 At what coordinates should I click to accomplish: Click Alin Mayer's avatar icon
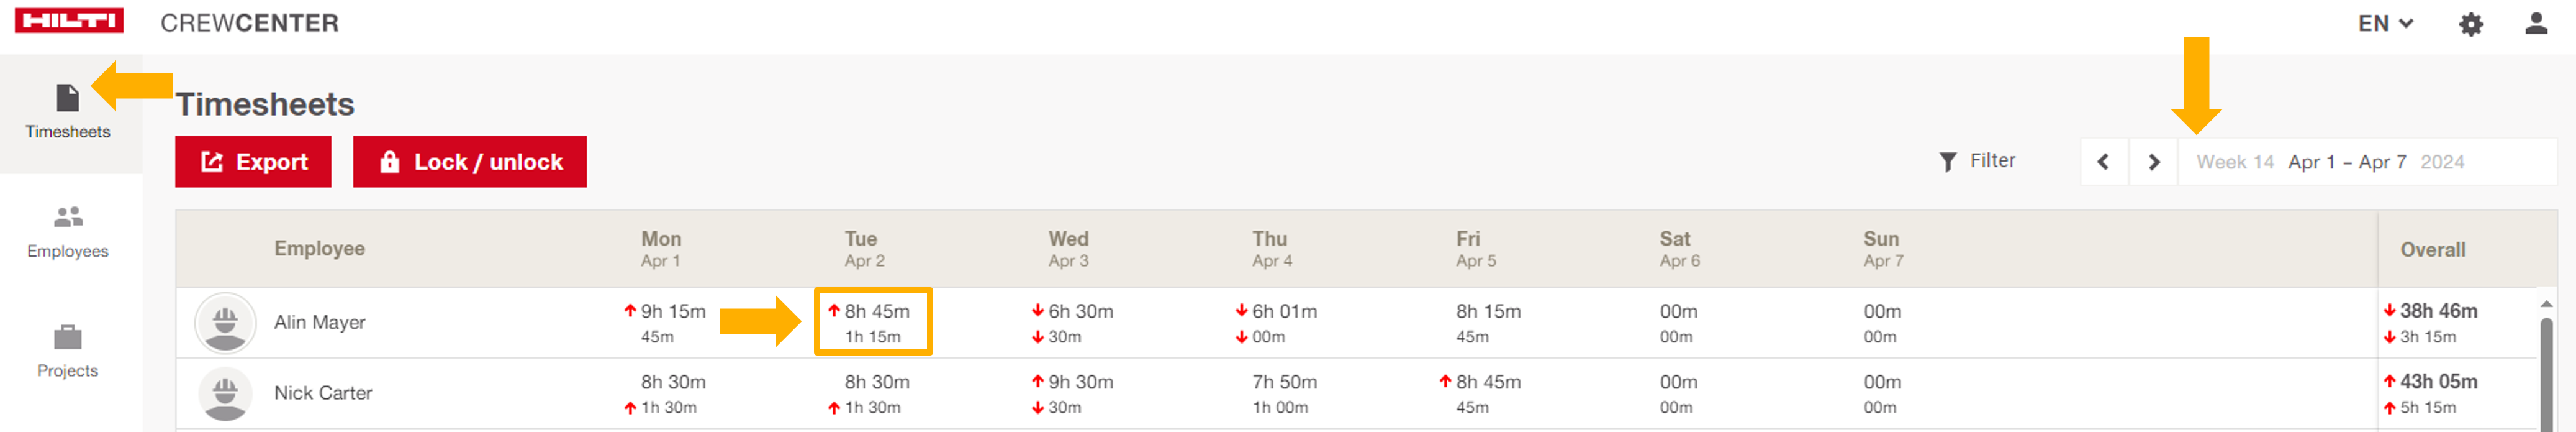pyautogui.click(x=225, y=322)
